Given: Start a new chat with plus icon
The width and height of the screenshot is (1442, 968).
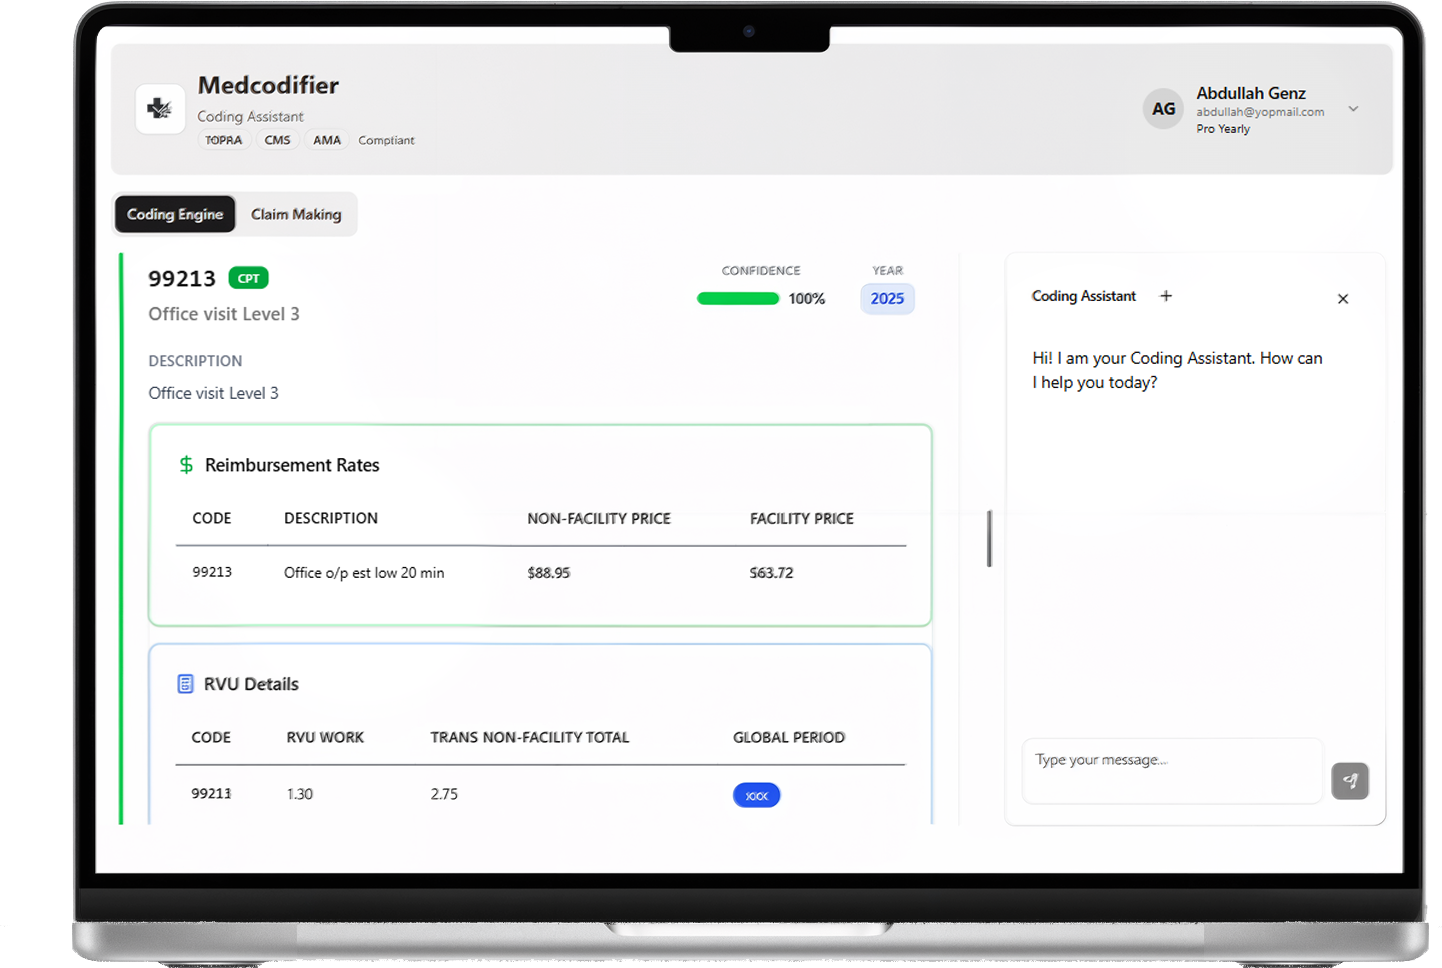Looking at the screenshot, I should click(1166, 296).
